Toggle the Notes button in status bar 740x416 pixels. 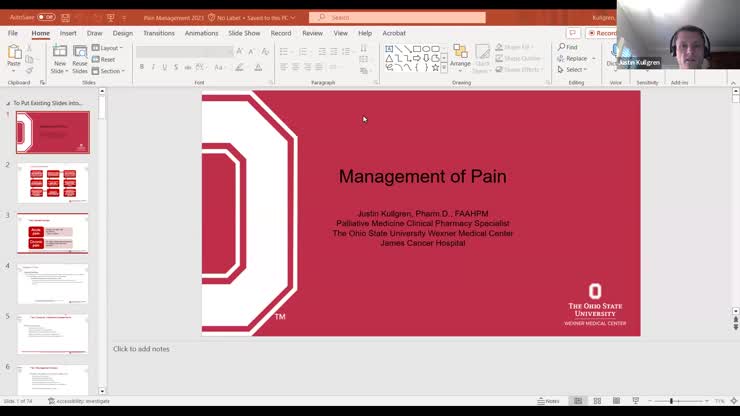coord(548,401)
